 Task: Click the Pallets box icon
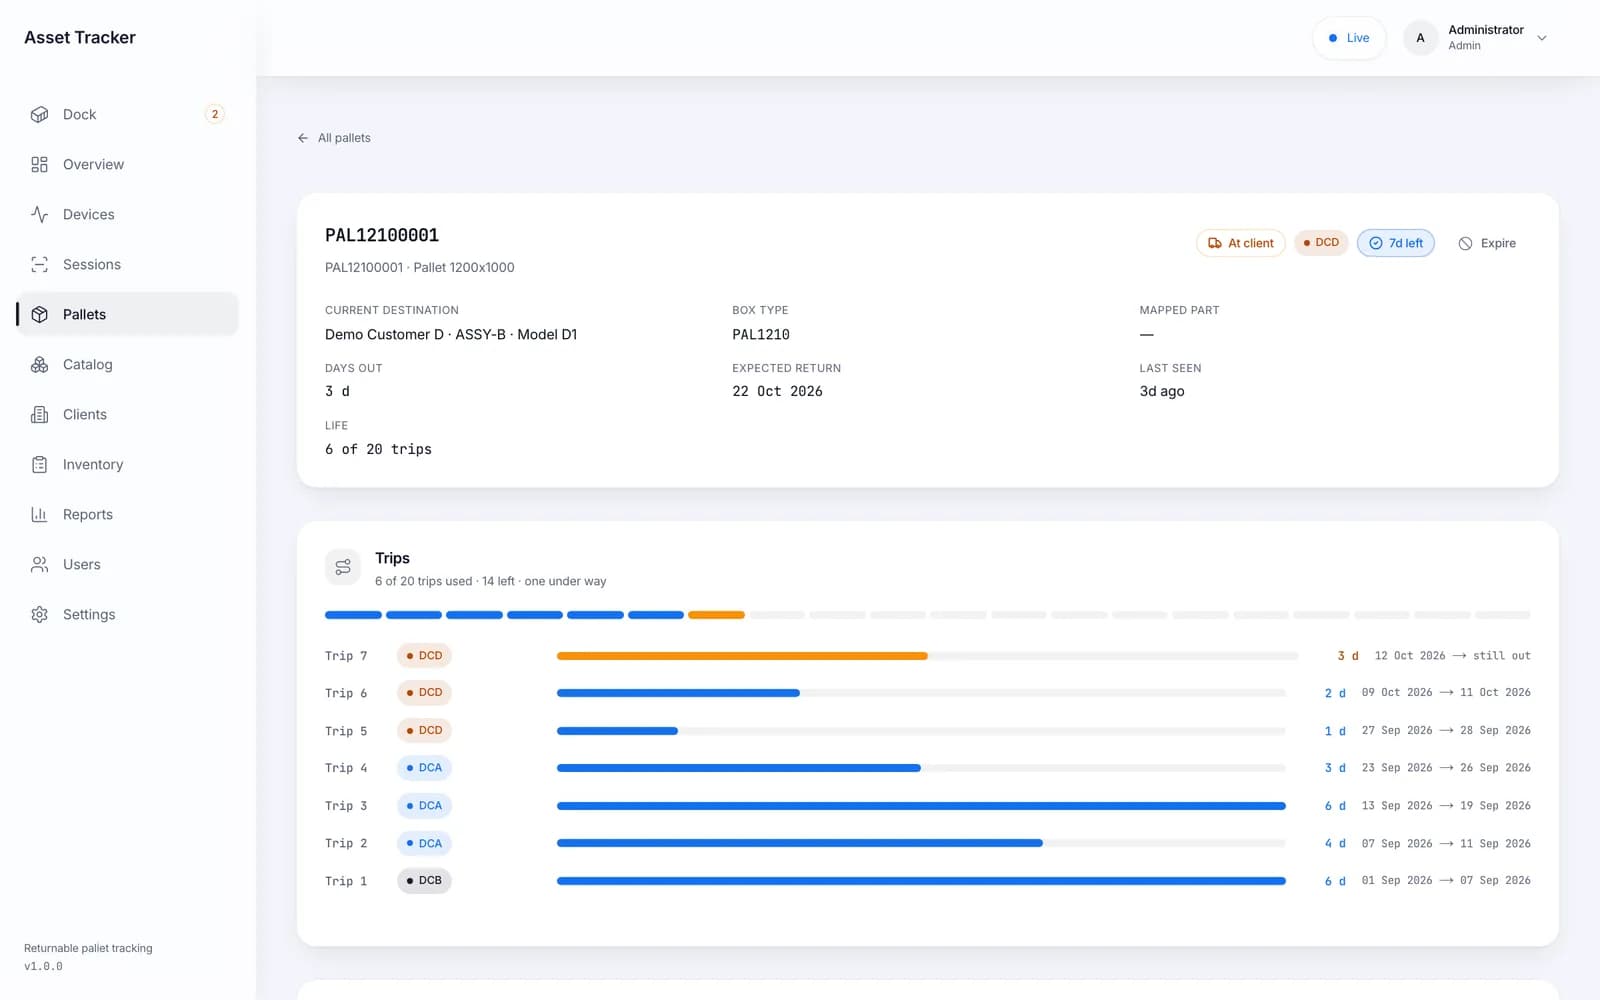(39, 314)
